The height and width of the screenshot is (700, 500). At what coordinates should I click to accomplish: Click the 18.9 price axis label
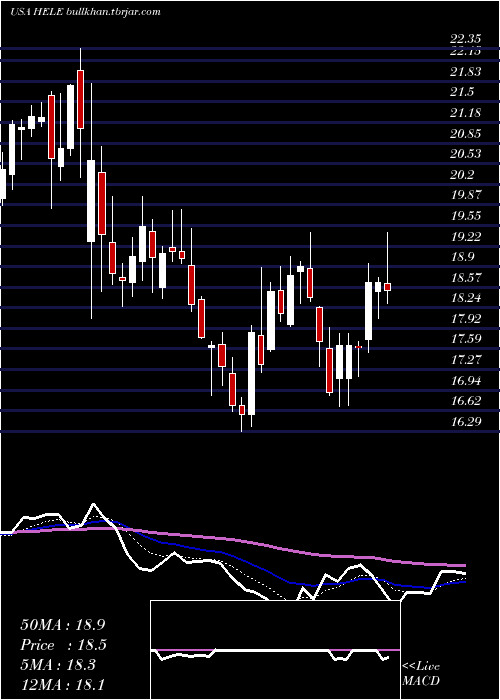click(x=462, y=257)
